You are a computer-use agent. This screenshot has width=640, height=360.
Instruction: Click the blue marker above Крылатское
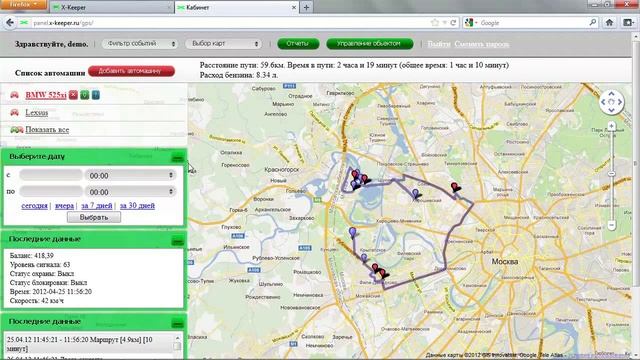point(353,233)
